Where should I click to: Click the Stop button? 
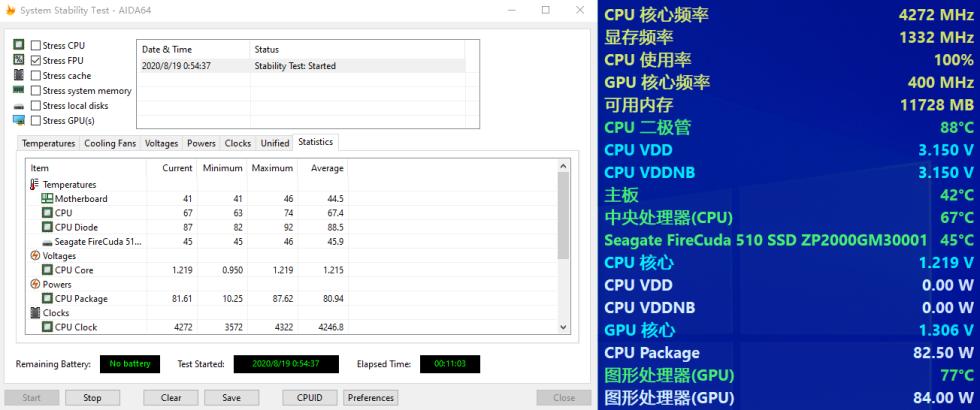point(92,398)
